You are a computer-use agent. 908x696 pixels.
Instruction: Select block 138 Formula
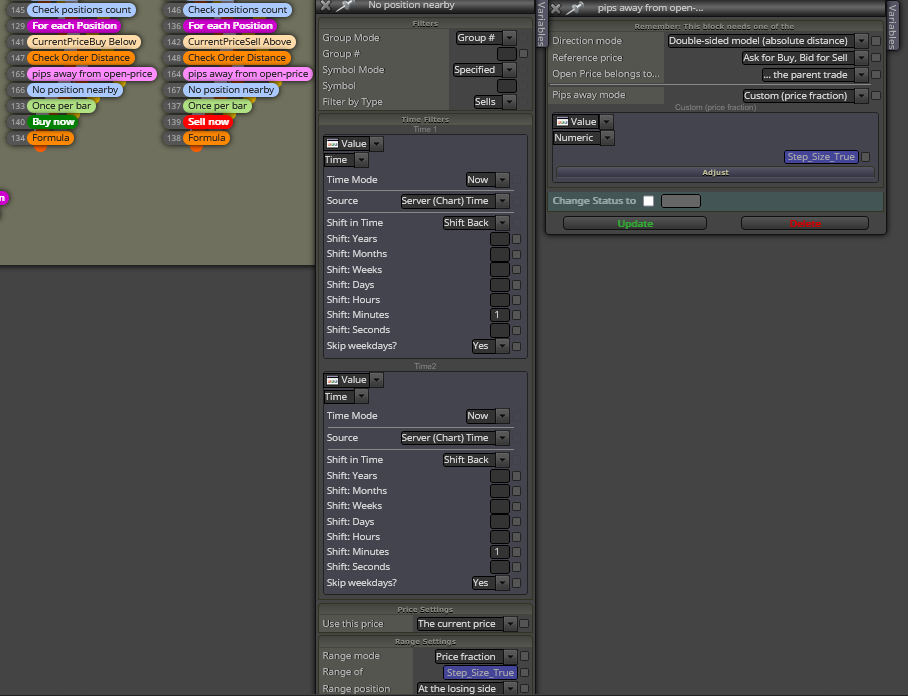point(207,138)
